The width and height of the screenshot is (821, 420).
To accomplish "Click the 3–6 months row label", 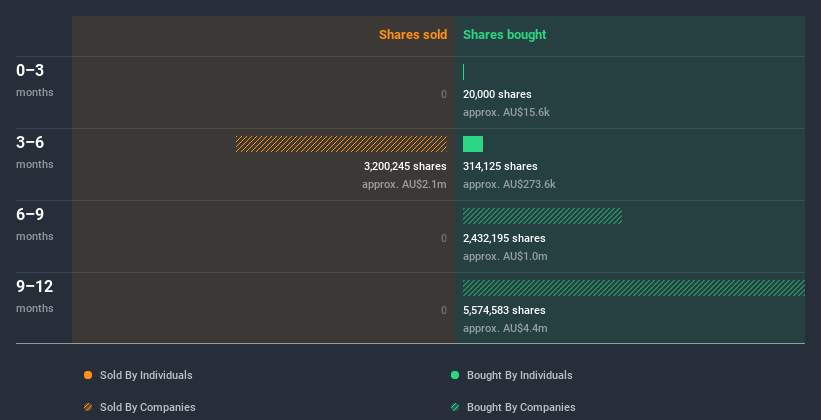I will [x=35, y=152].
